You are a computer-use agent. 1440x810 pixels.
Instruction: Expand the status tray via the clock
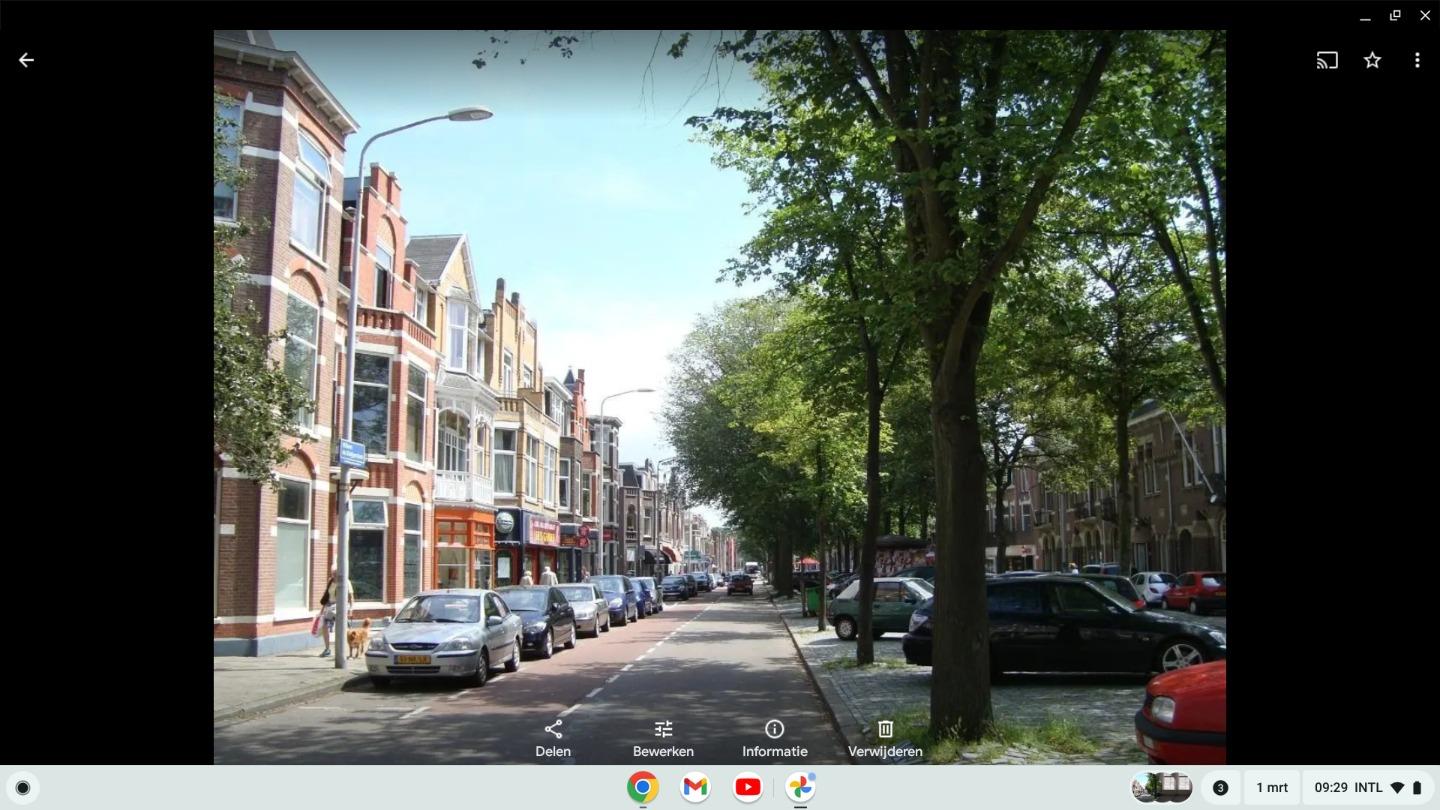1330,787
